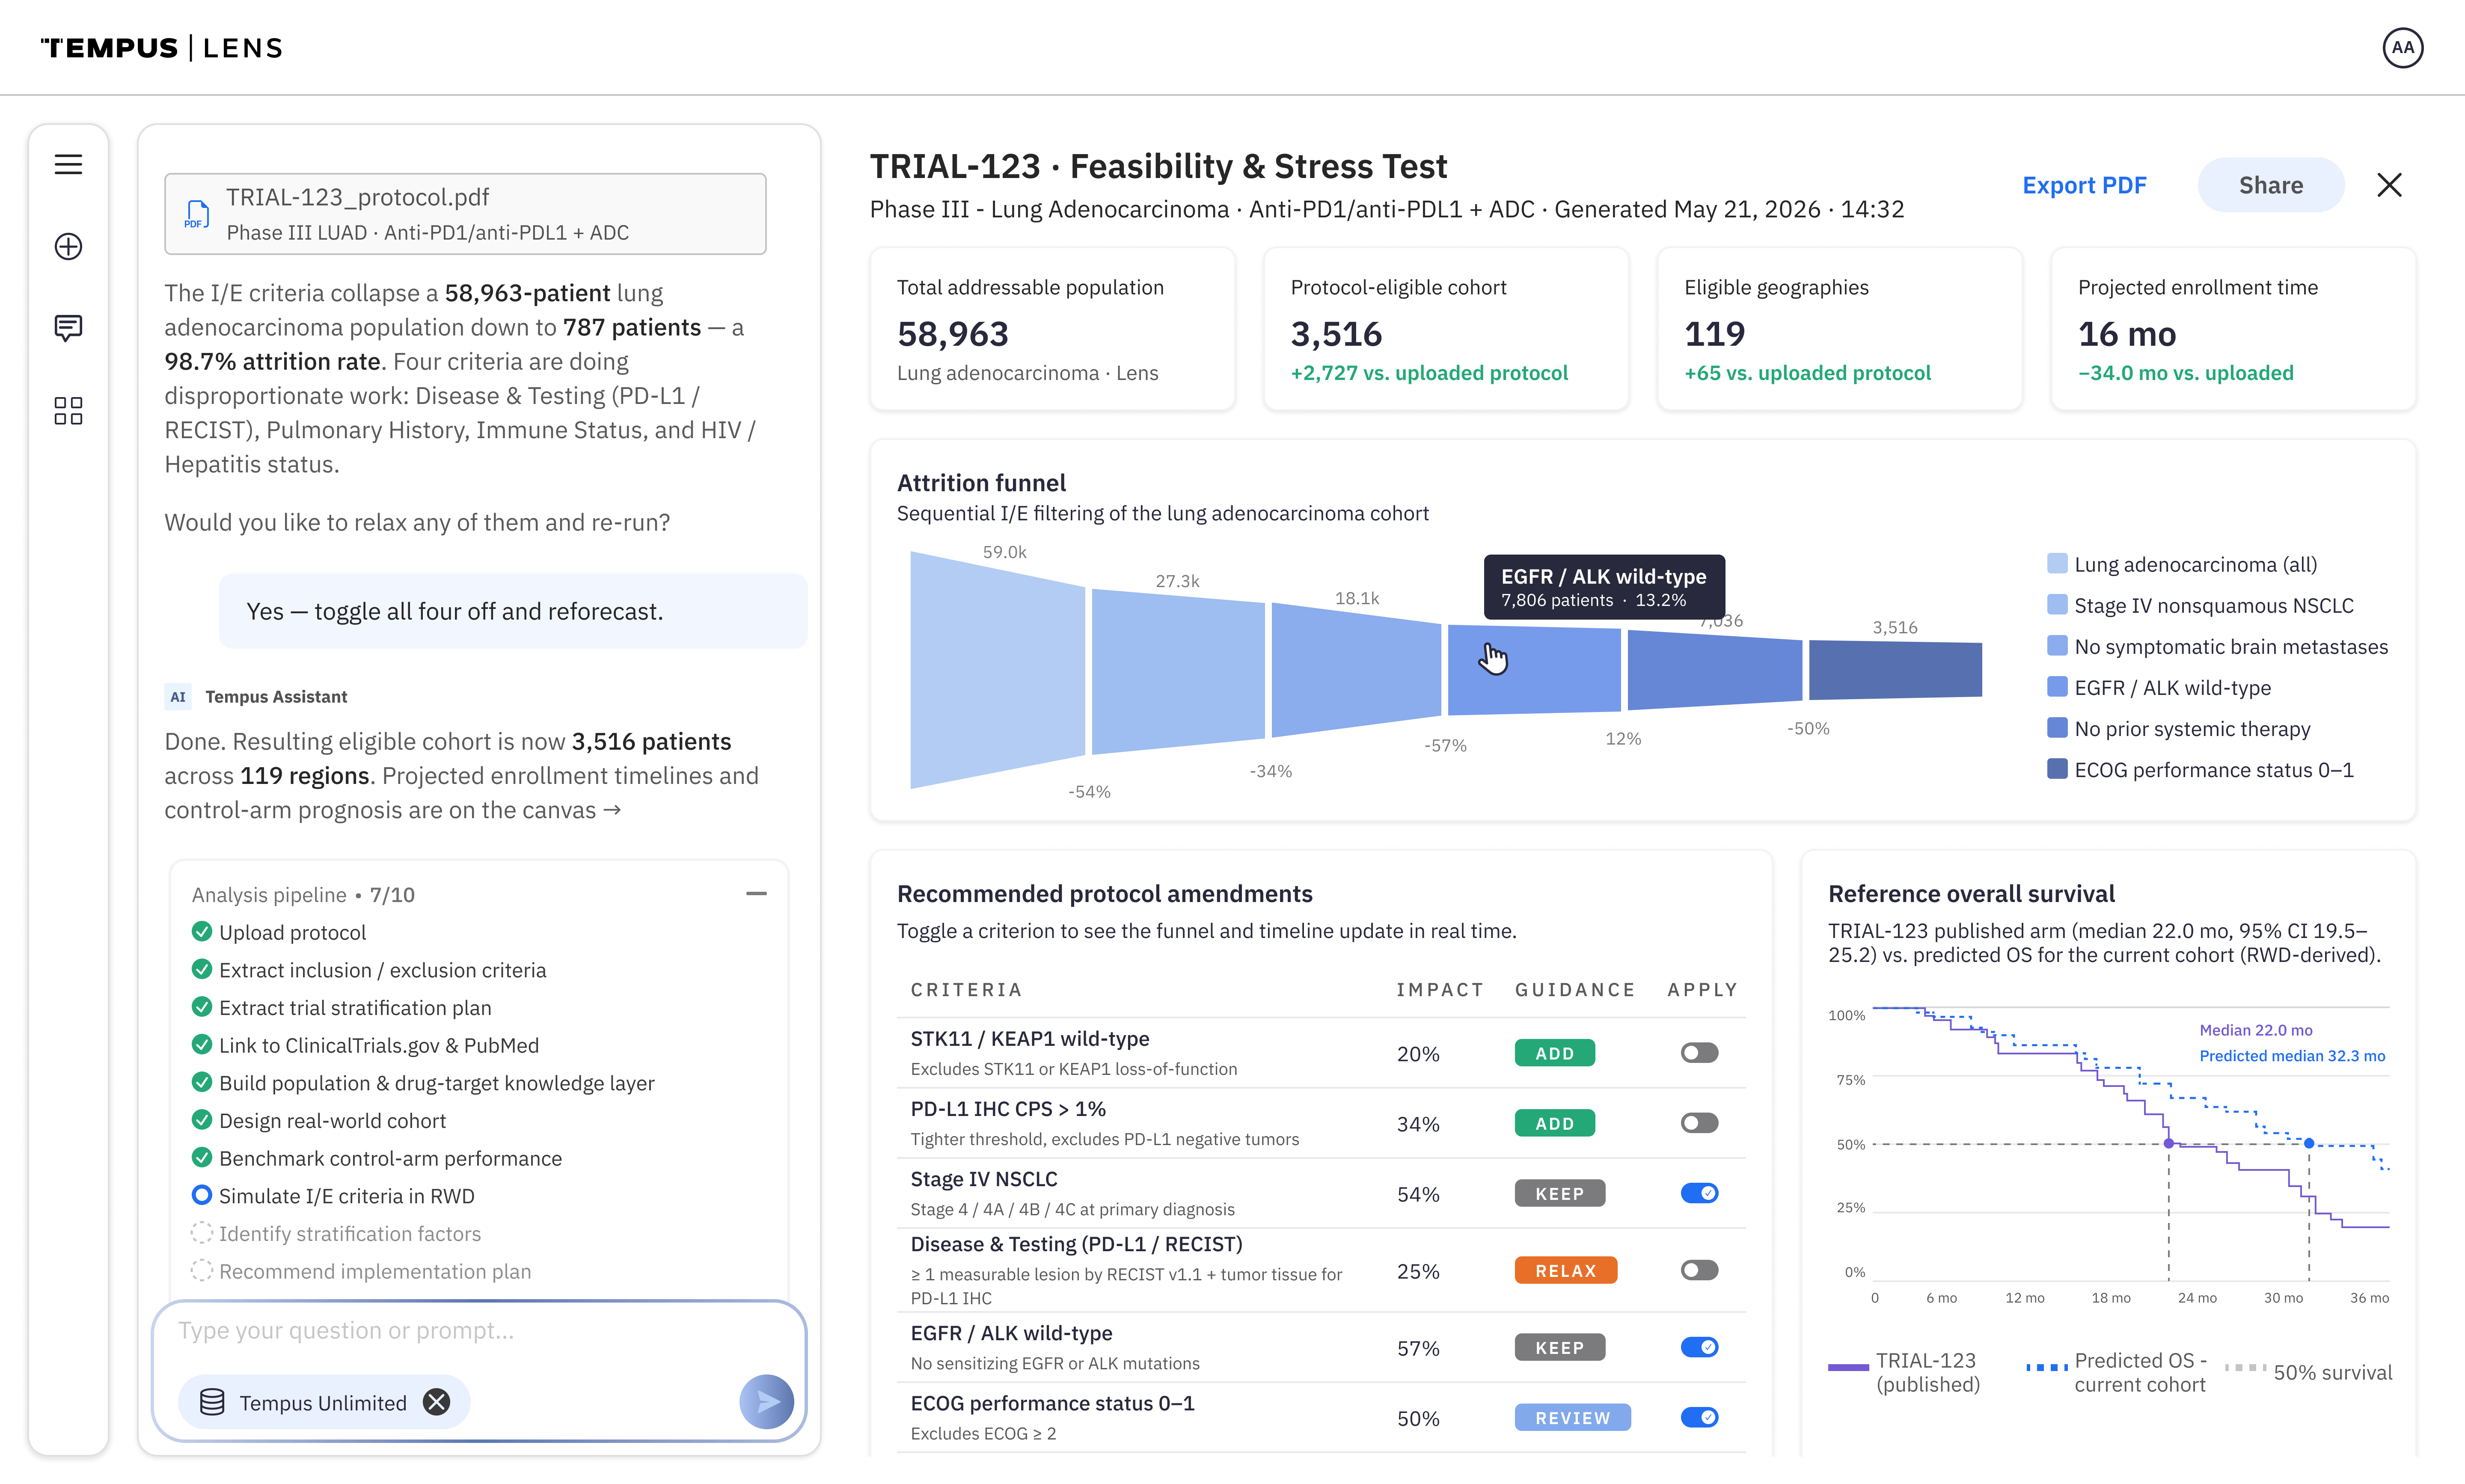Click the Total addressable population card
2465x1484 pixels.
pyautogui.click(x=1052, y=329)
